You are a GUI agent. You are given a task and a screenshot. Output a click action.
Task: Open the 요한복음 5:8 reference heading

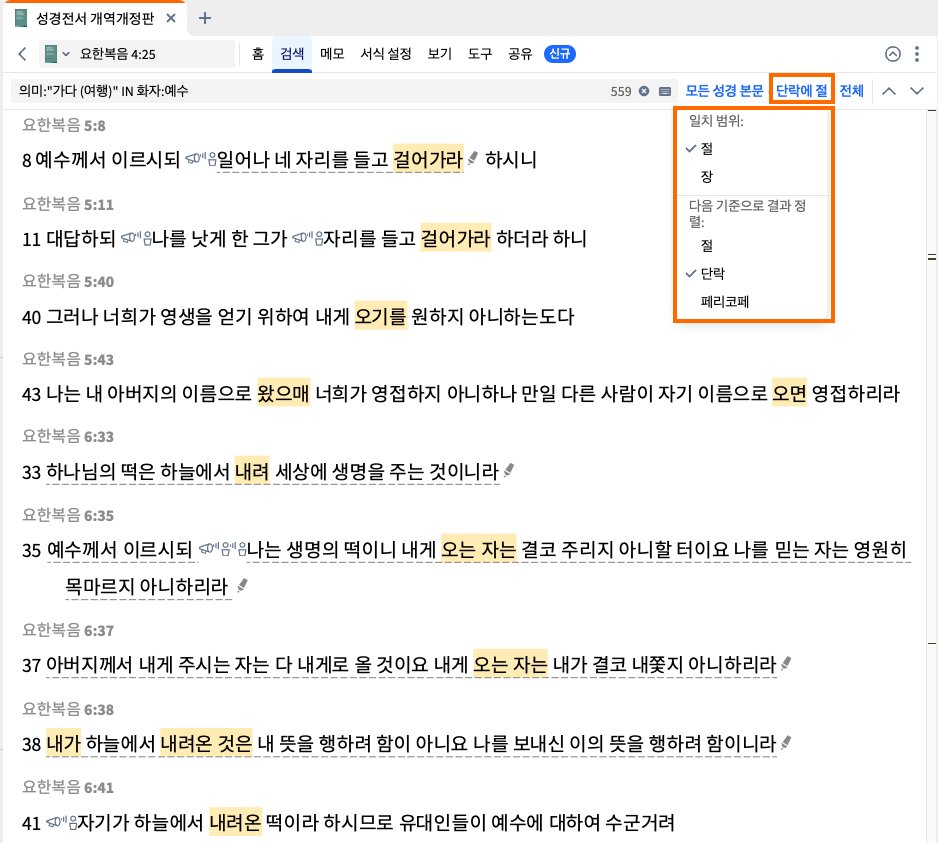pos(64,125)
